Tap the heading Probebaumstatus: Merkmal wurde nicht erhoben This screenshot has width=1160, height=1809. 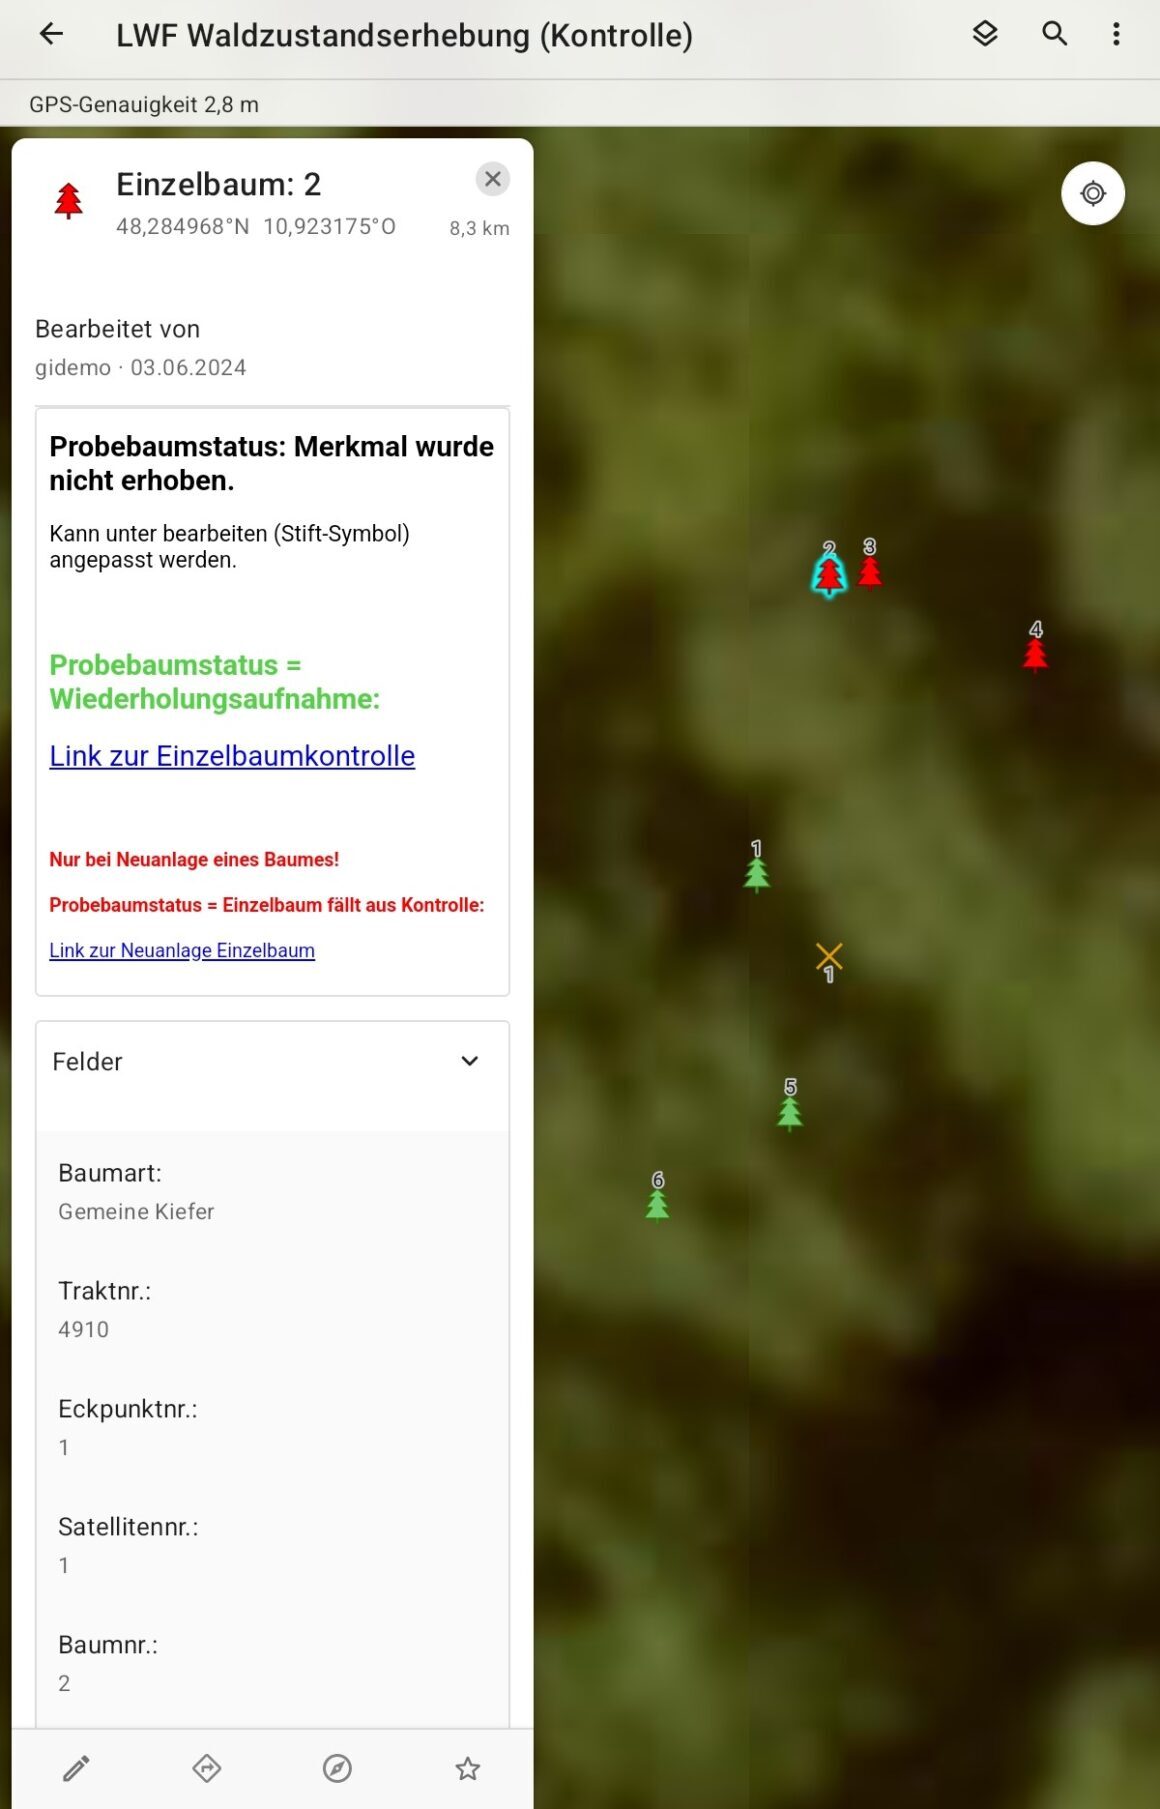coord(272,463)
